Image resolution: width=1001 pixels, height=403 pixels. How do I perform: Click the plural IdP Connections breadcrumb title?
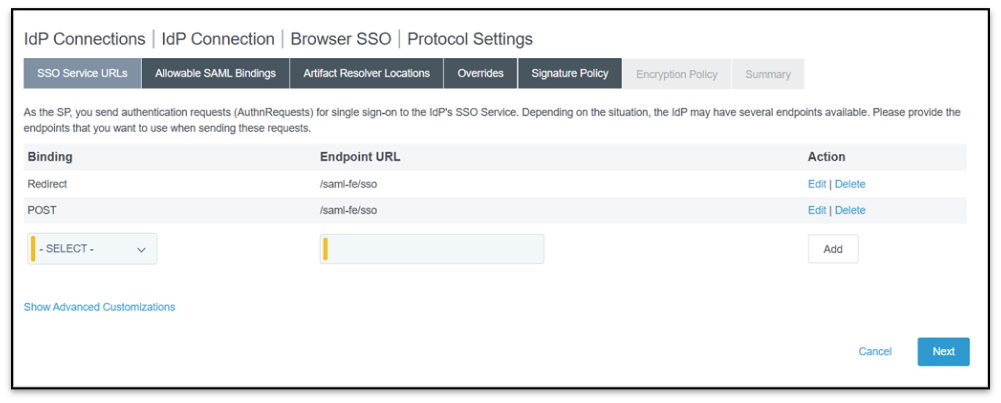point(84,39)
